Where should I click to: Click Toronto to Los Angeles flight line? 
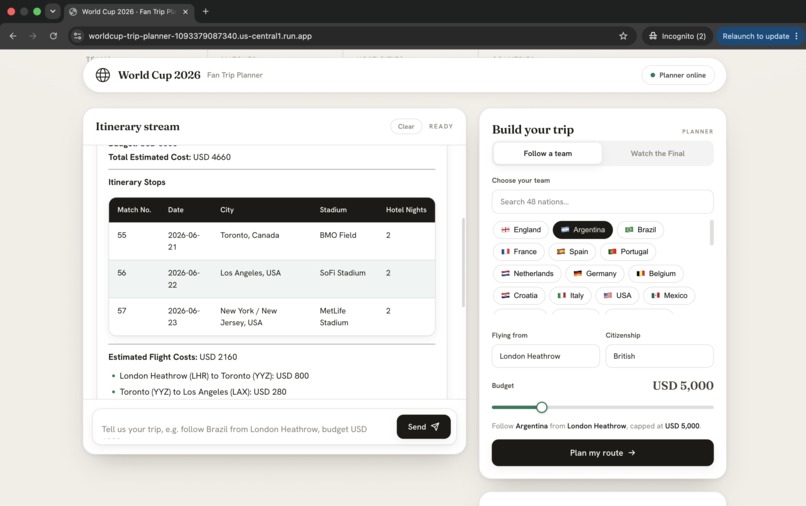pos(203,392)
